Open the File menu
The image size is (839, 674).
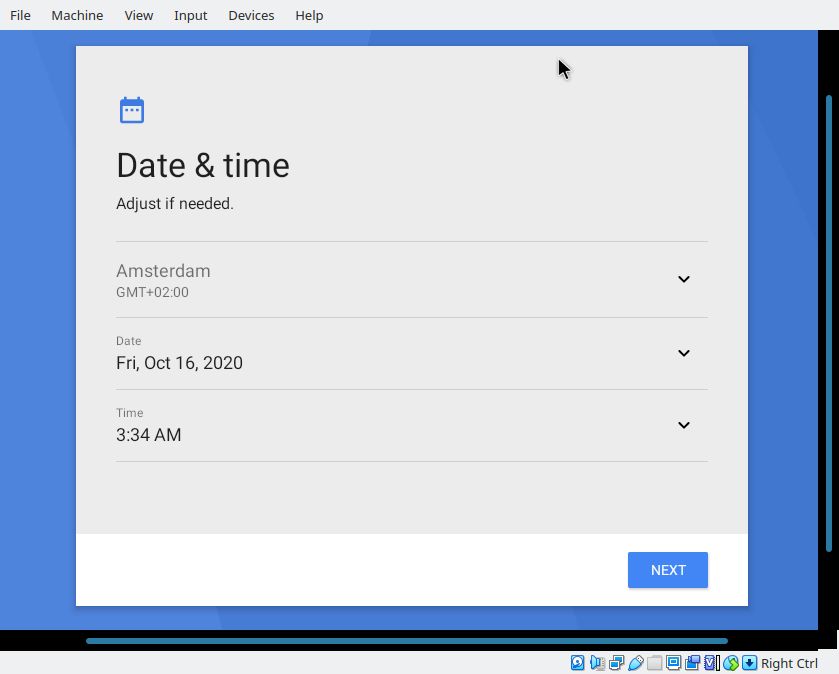coord(20,16)
